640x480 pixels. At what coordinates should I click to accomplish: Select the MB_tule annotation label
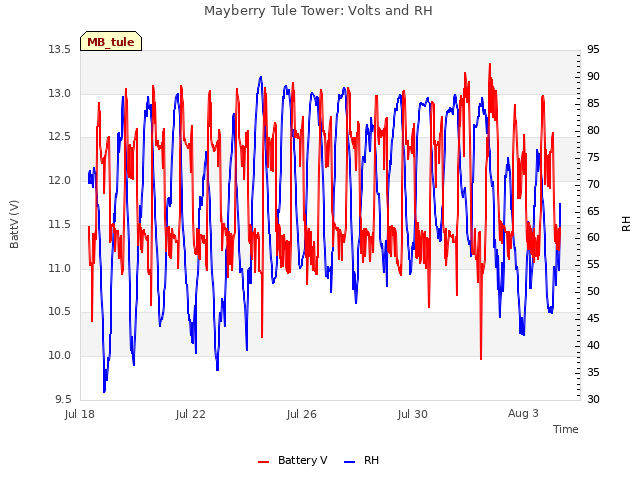[111, 41]
